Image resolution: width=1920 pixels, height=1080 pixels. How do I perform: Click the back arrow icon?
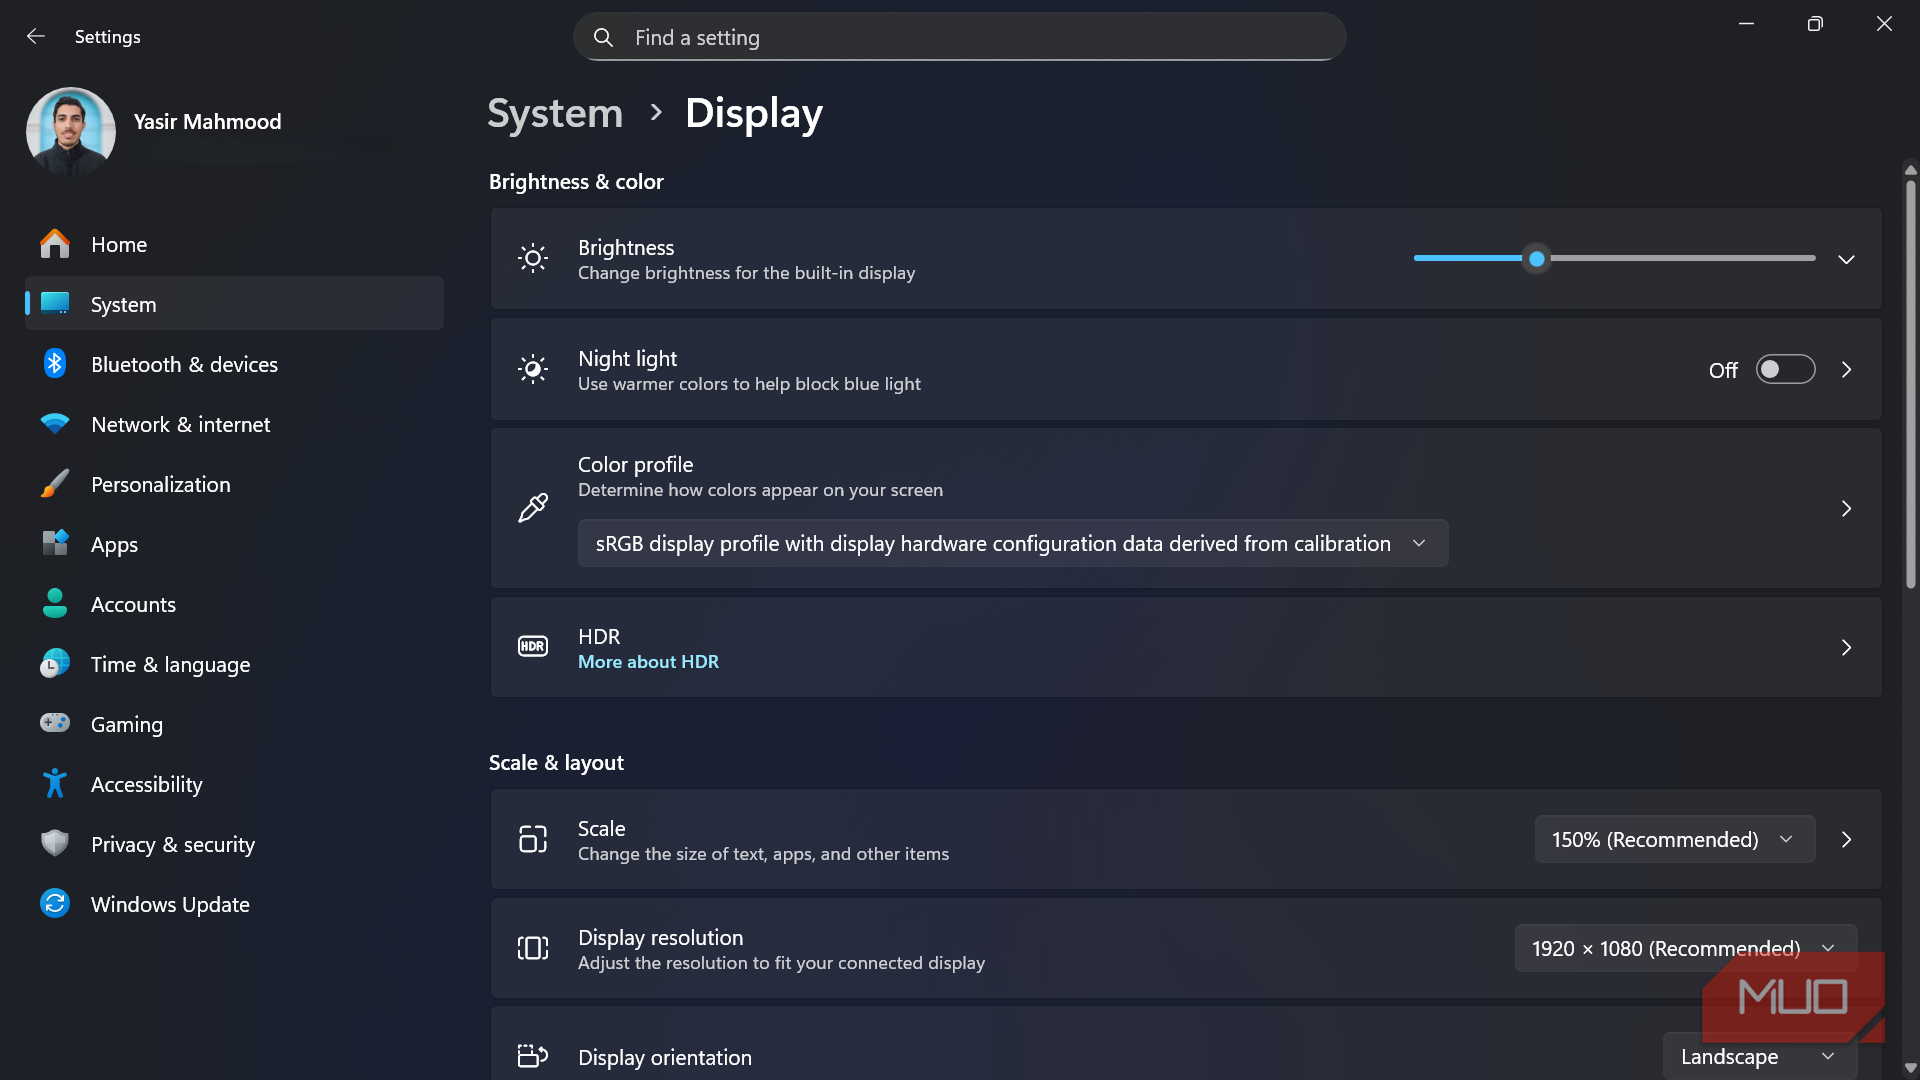click(36, 37)
